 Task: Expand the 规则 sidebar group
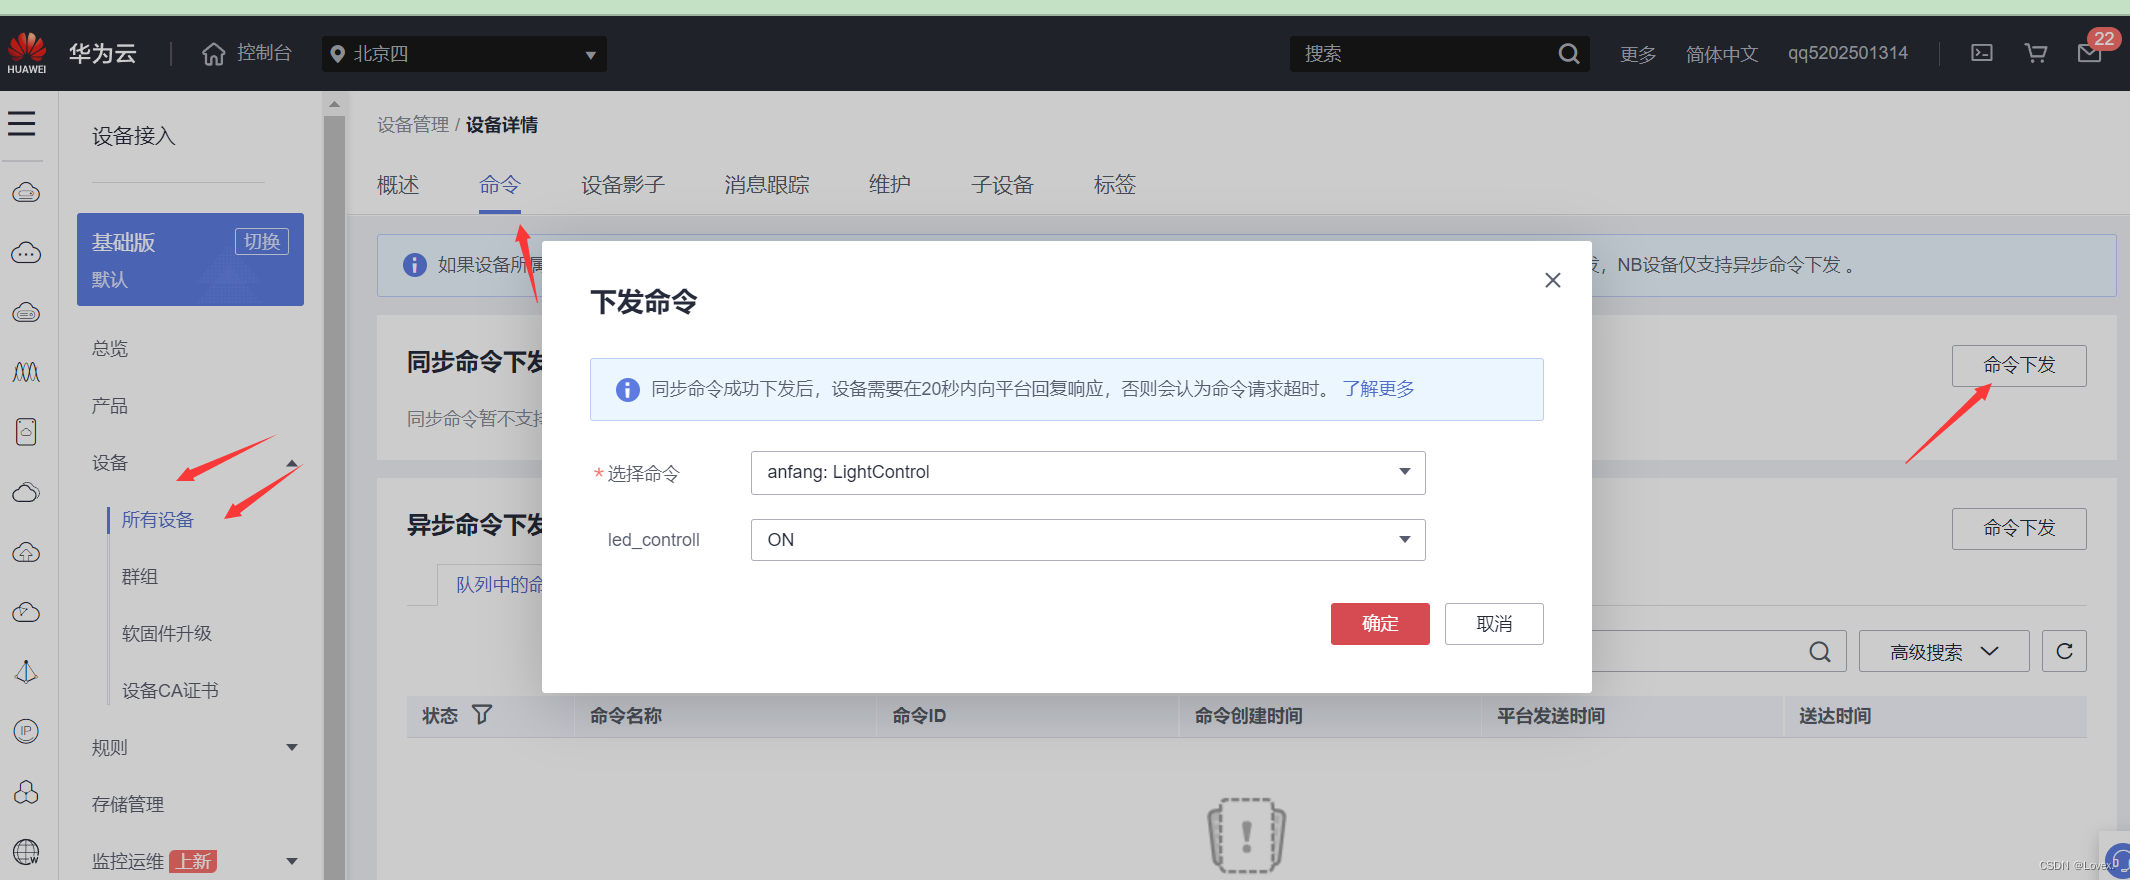[x=292, y=747]
